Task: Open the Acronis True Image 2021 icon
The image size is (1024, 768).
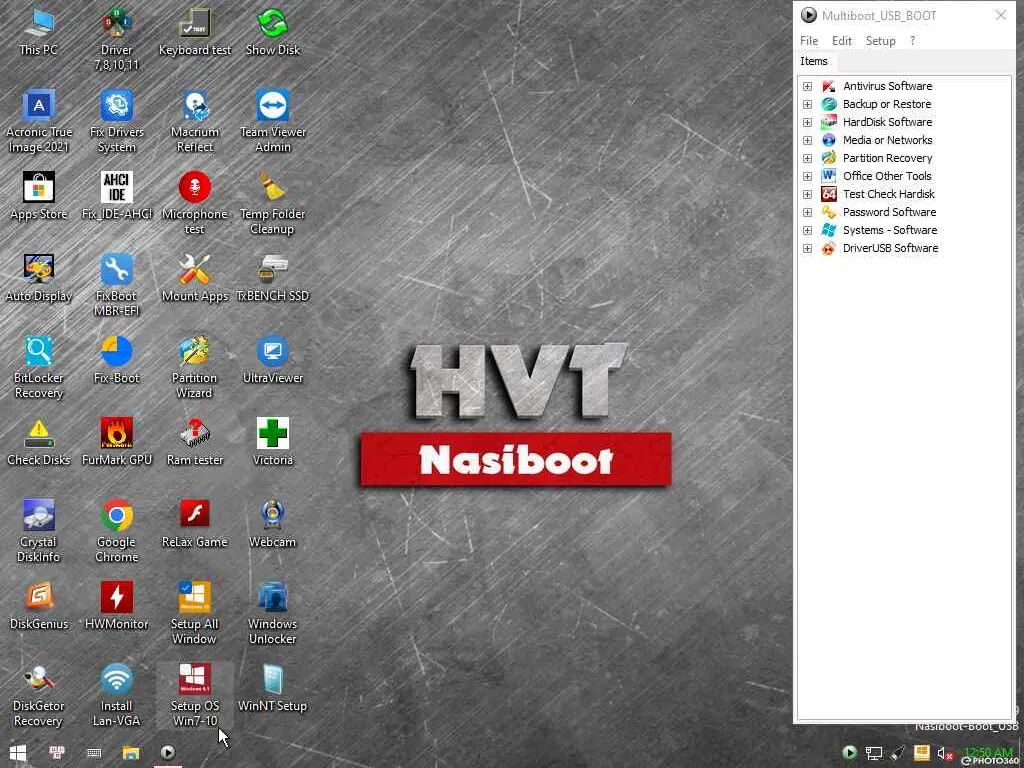Action: [x=39, y=122]
